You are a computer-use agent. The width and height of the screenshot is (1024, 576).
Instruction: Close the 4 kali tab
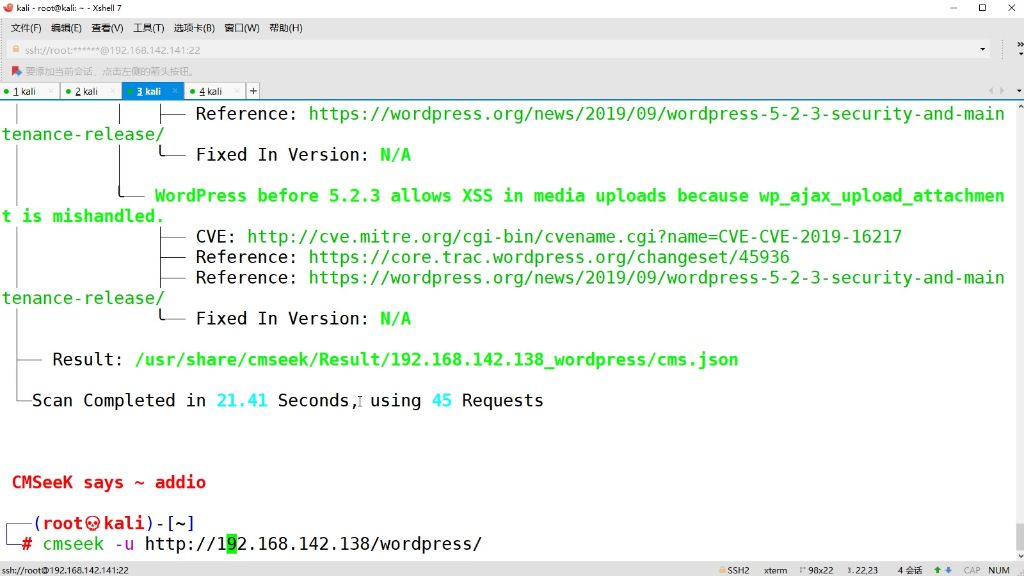tap(236, 91)
